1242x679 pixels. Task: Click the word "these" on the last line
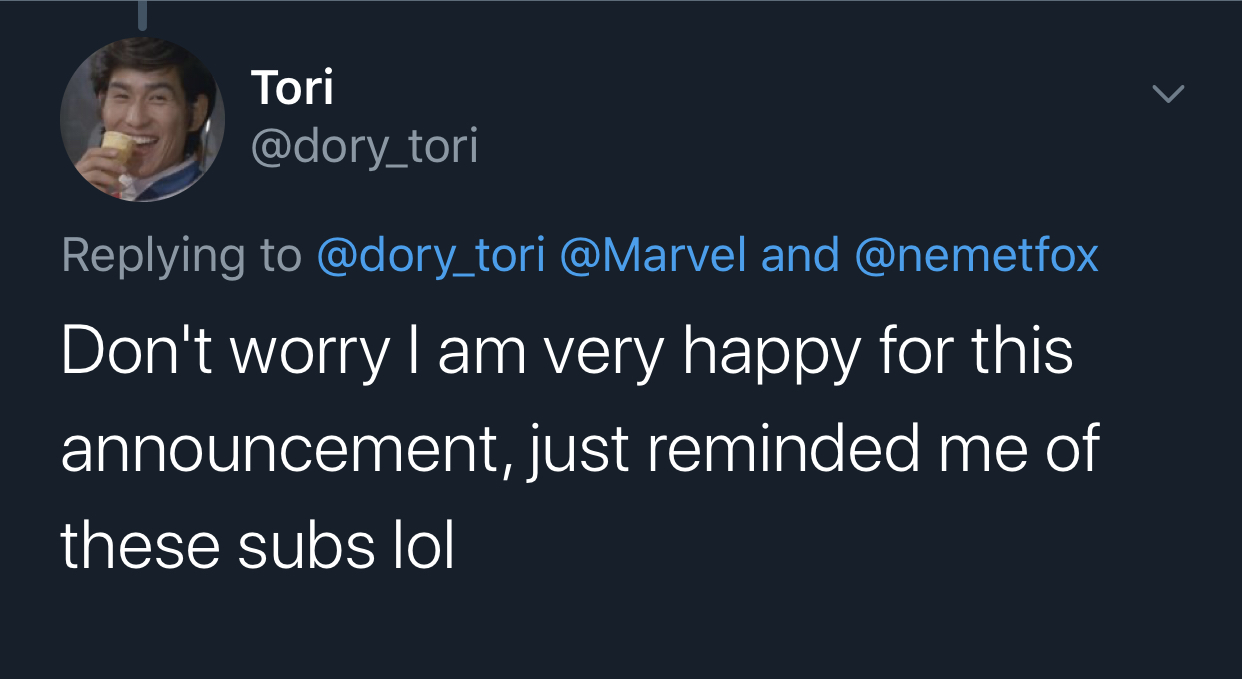click(140, 546)
